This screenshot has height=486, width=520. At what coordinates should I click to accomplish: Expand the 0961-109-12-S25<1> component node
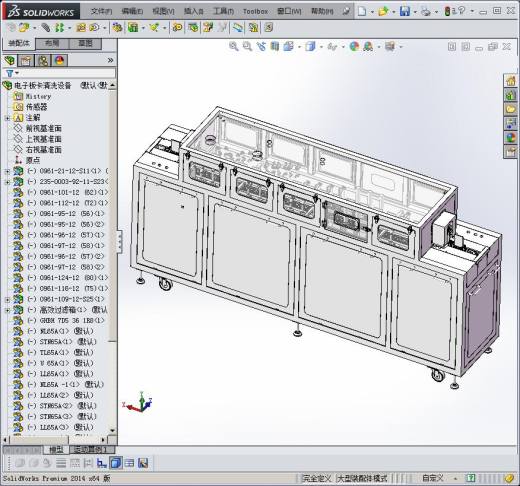(7, 300)
